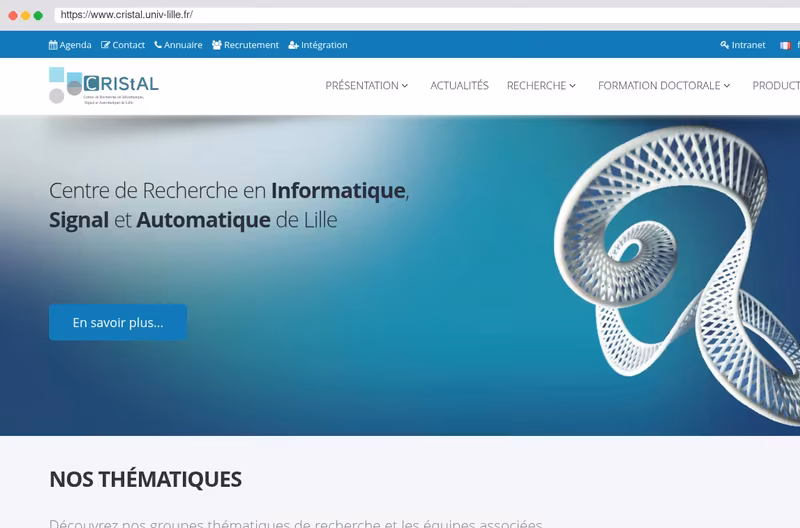Screen dimensions: 800x528
Task: Click the Intégration user-plus icon
Action: (x=293, y=45)
